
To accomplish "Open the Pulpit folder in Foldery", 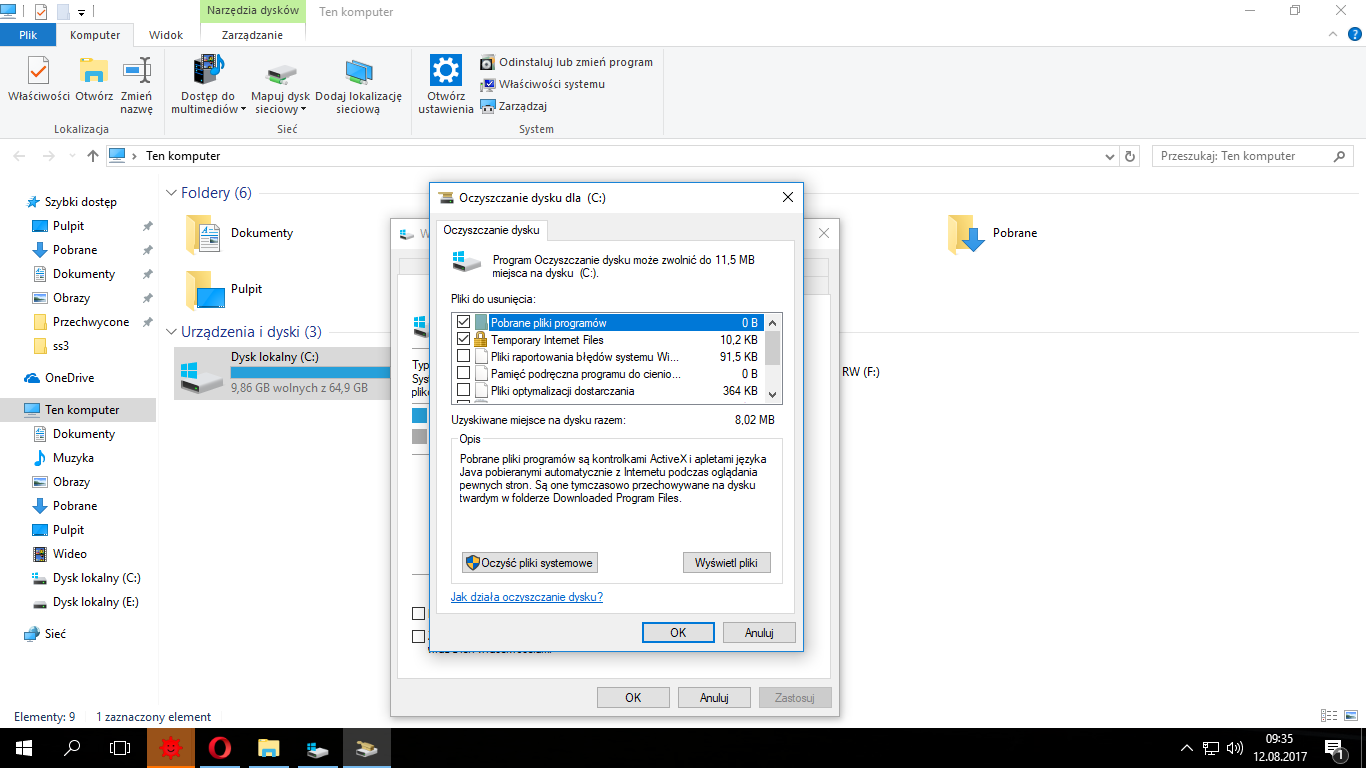I will tap(224, 289).
